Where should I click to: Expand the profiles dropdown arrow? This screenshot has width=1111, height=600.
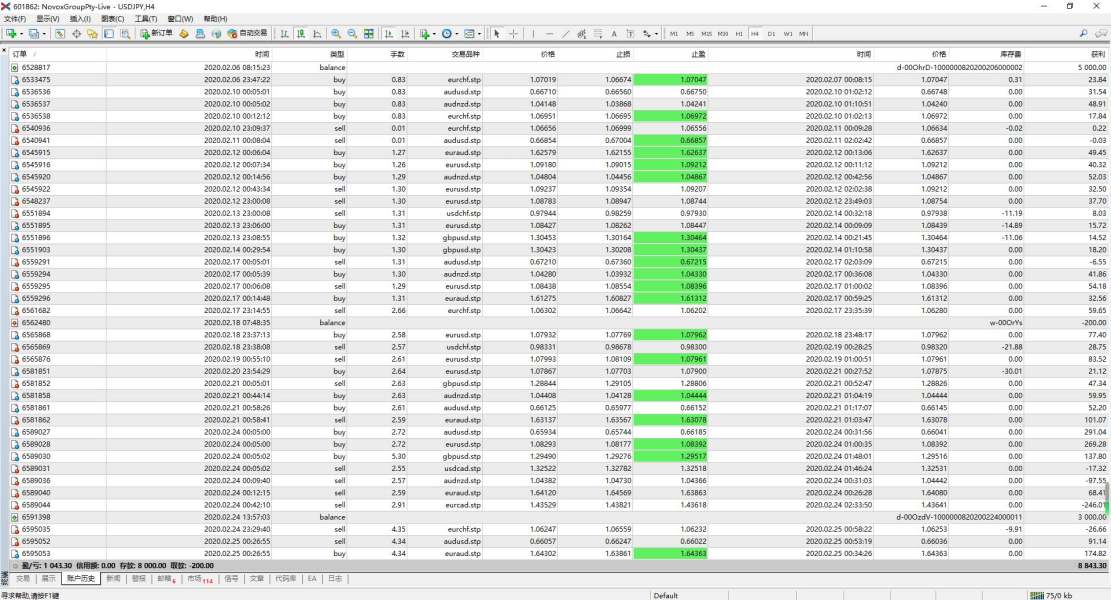click(x=44, y=34)
